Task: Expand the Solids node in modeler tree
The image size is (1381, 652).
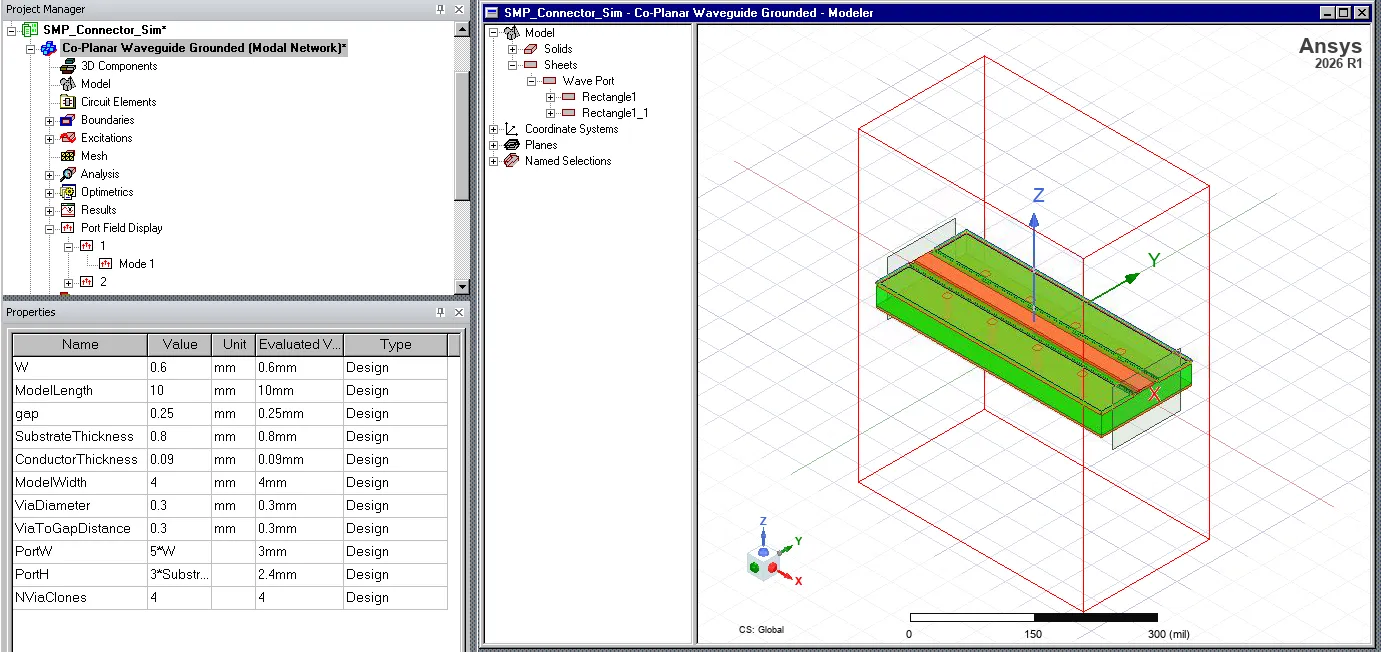Action: coord(513,49)
